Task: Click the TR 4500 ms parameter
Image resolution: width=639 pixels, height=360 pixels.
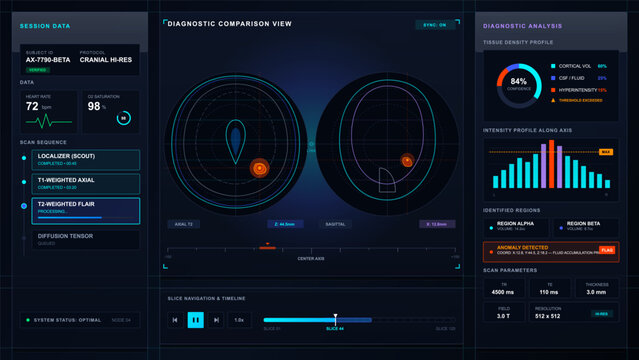Action: click(x=504, y=288)
